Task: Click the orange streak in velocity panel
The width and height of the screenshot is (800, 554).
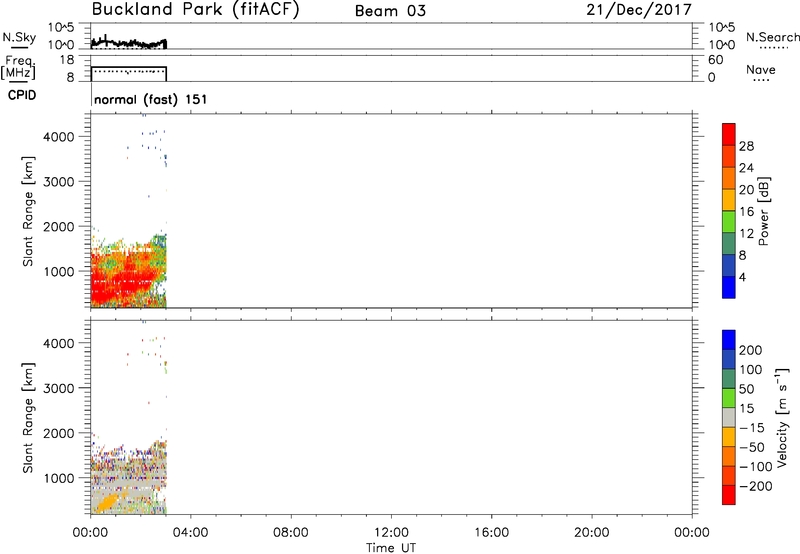Action: (110, 501)
